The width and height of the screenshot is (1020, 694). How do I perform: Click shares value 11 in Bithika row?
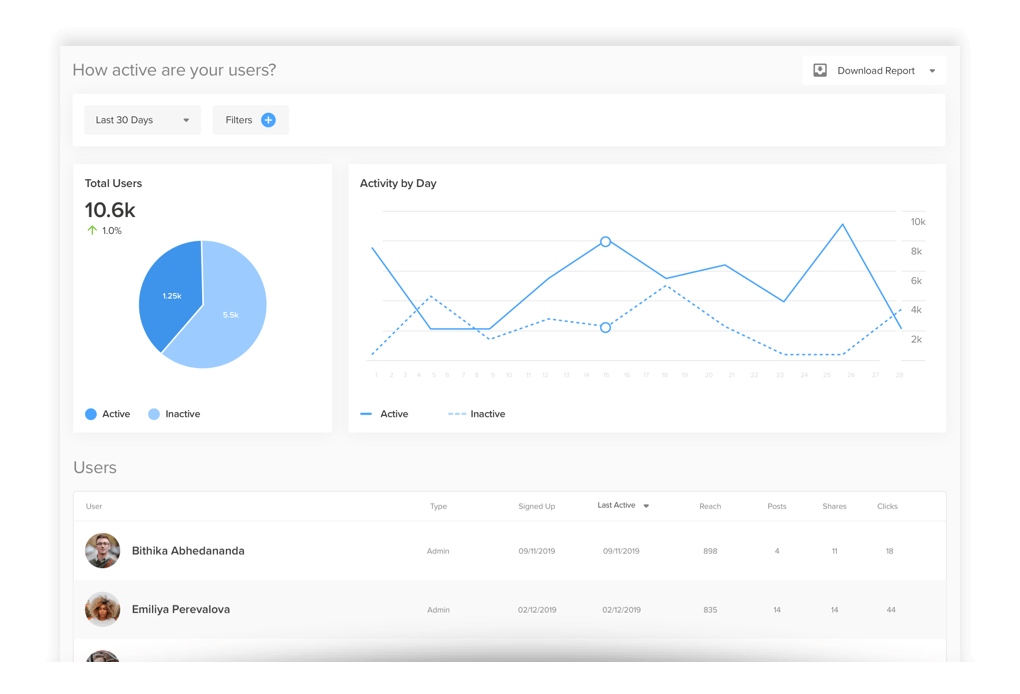[834, 551]
